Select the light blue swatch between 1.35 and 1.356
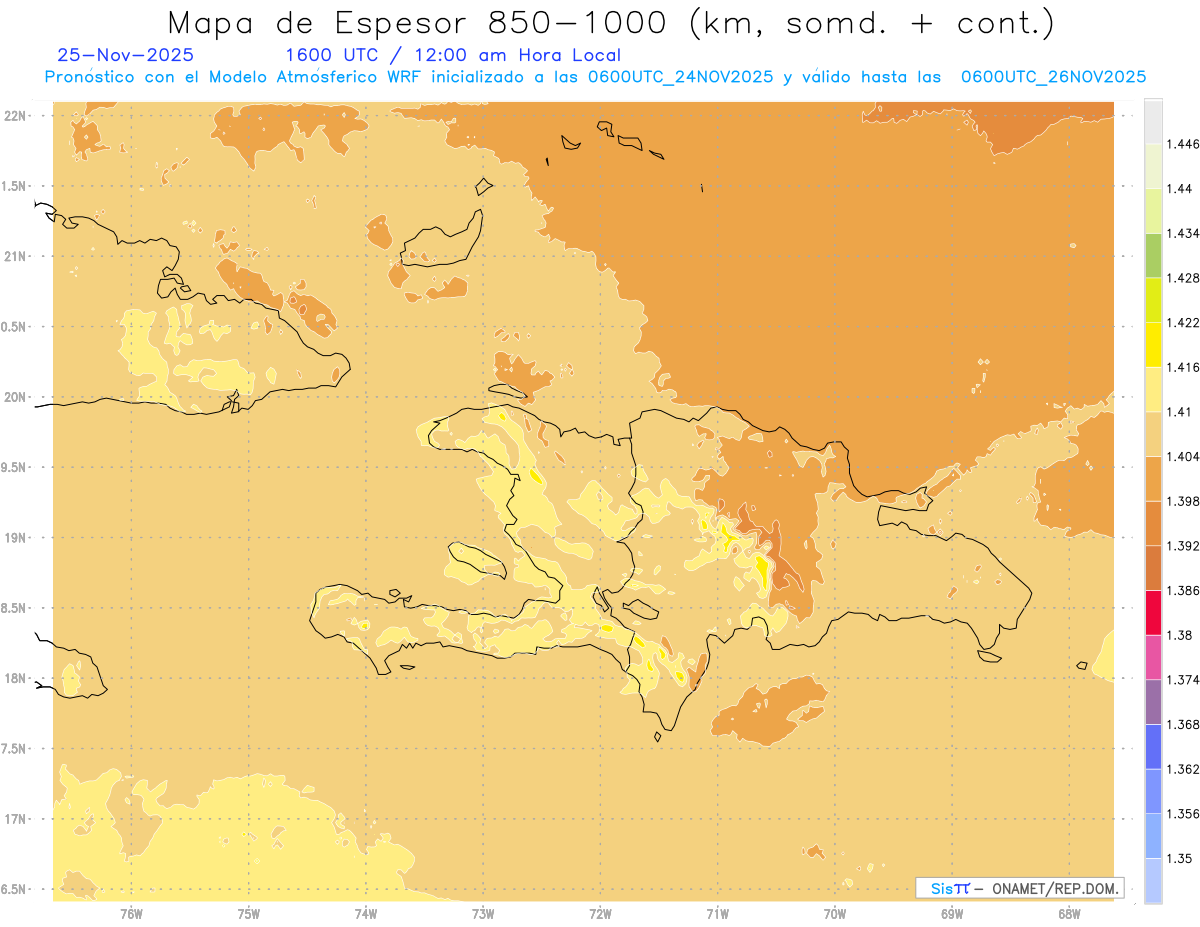Screen dimensions: 1200x927 (x=1153, y=836)
